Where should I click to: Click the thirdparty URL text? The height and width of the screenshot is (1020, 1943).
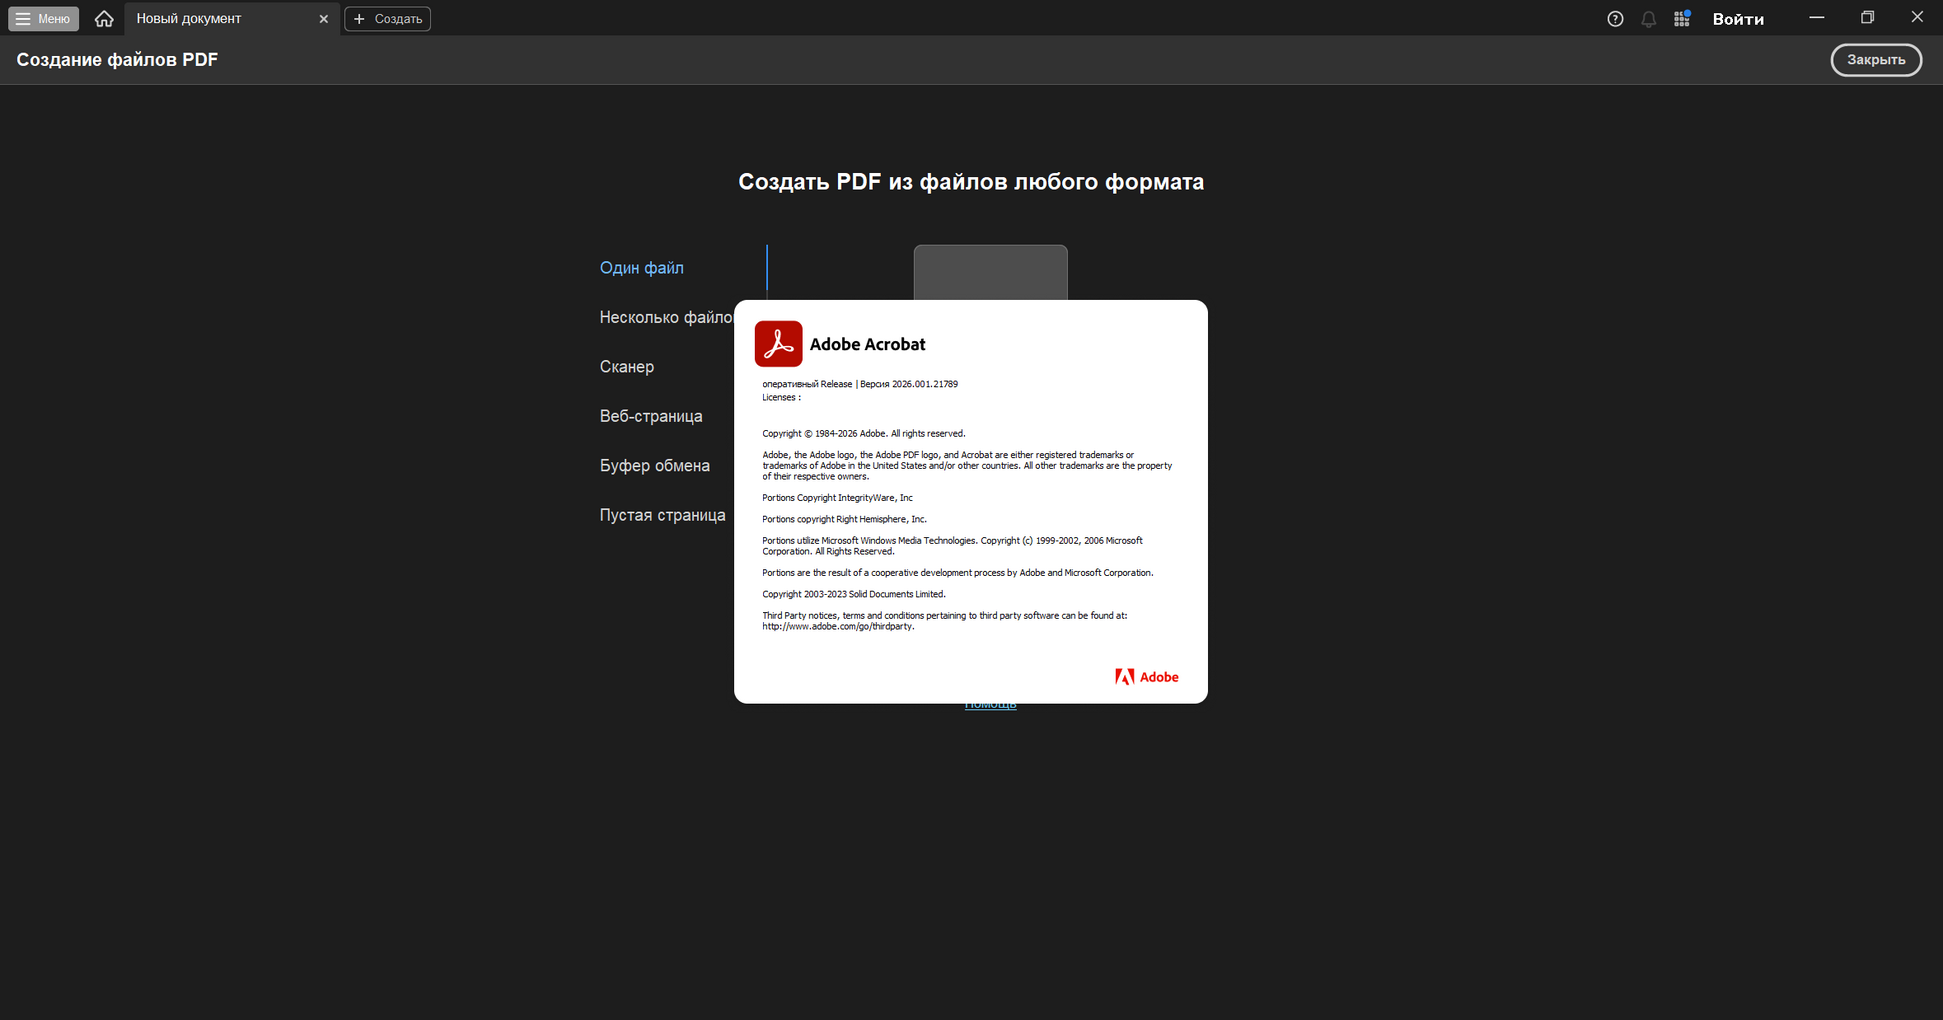tap(838, 627)
